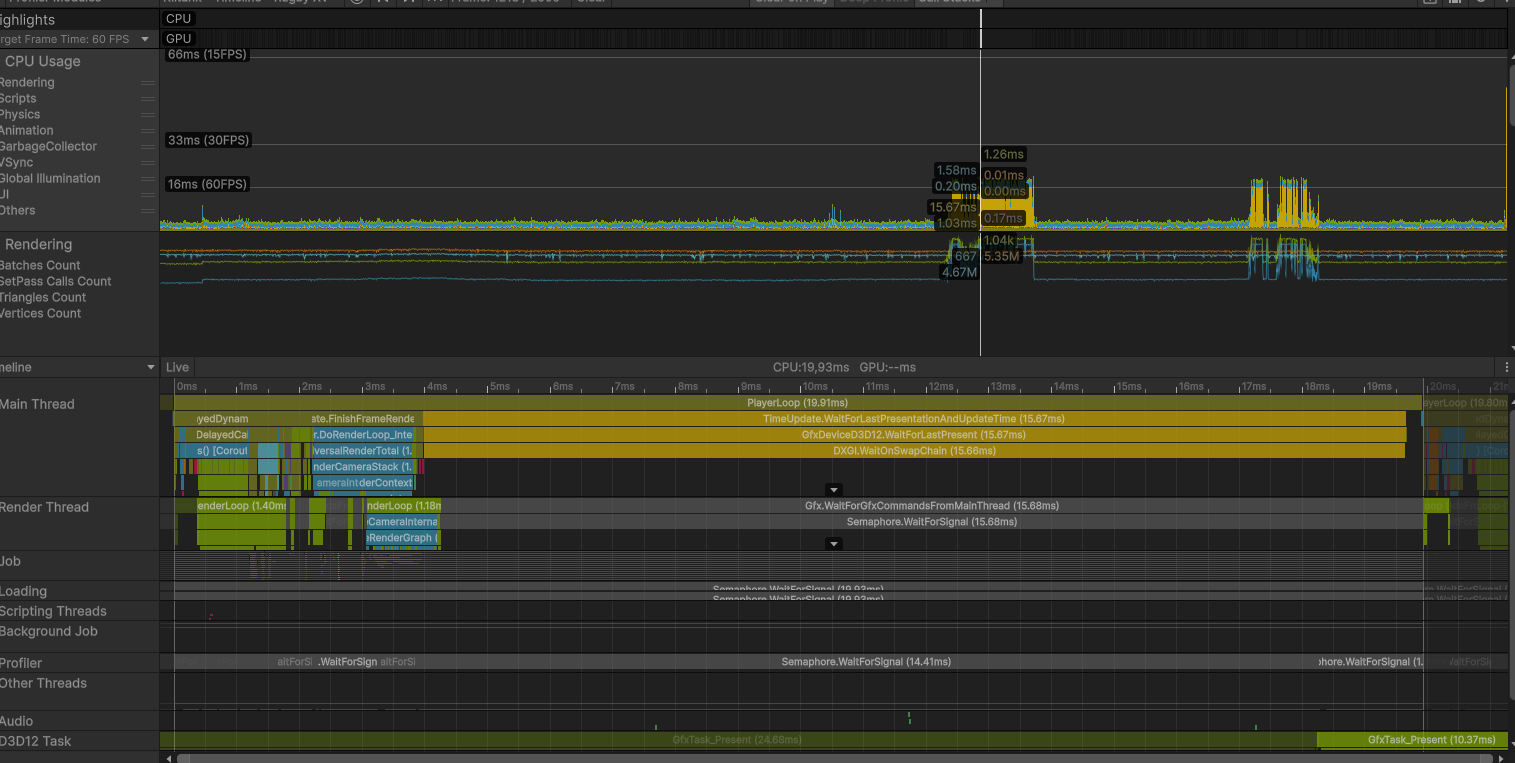Click the Scripts color swatch in CPU Usage legend
Viewport: 1515px width, 763px height.
tap(149, 98)
